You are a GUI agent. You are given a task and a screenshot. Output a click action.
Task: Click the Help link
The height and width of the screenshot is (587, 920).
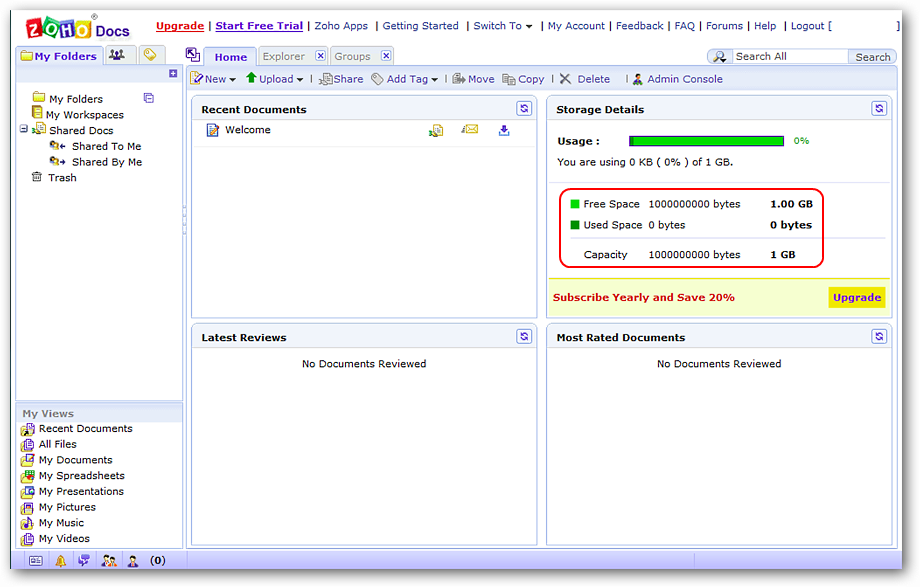pyautogui.click(x=765, y=26)
